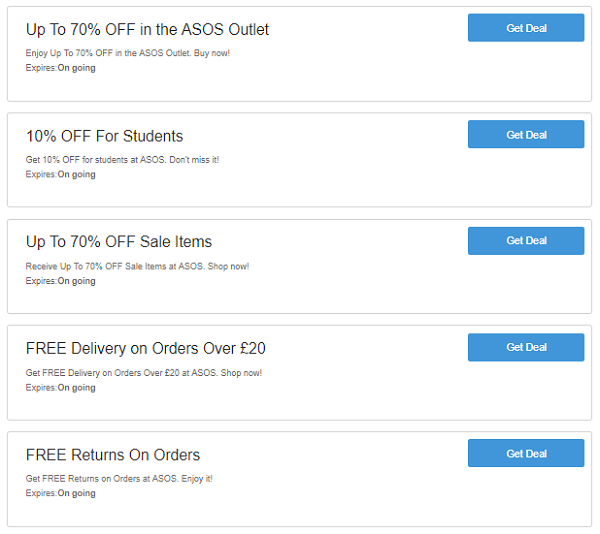This screenshot has height=534, width=600.
Task: Select the "Get FREE Returns on Orders" description
Action: pos(119,479)
